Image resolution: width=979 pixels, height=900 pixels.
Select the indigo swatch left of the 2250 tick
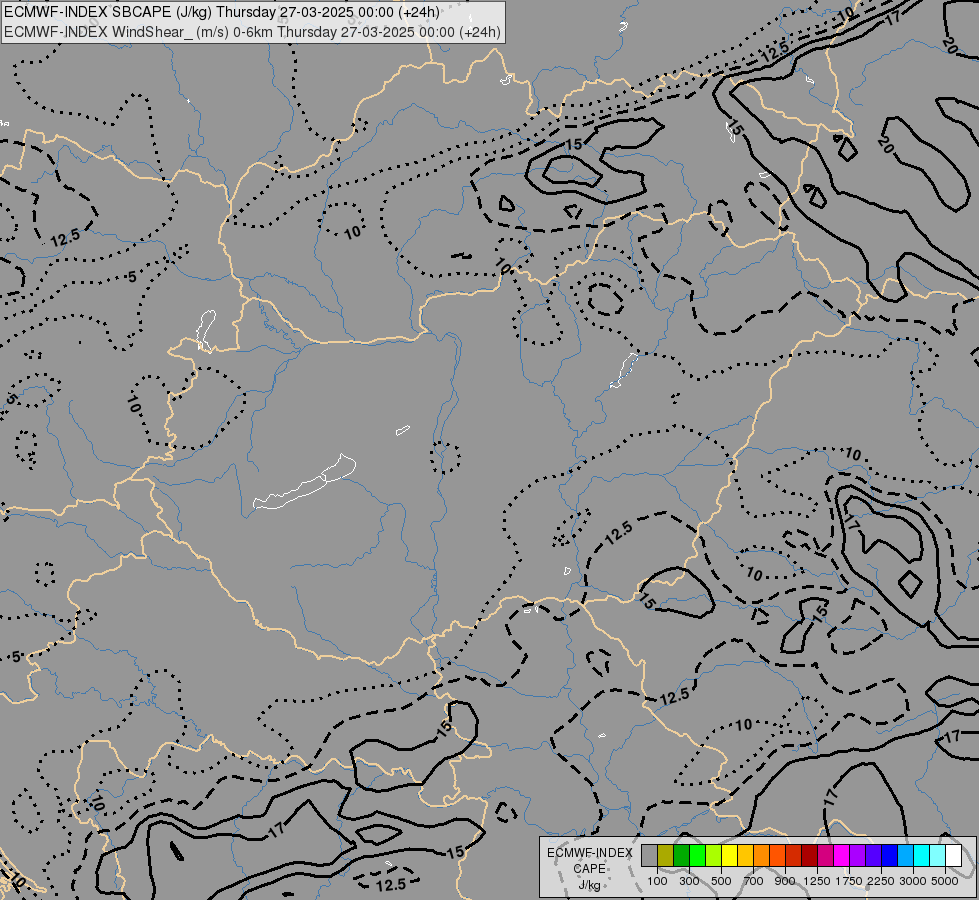pos(873,855)
